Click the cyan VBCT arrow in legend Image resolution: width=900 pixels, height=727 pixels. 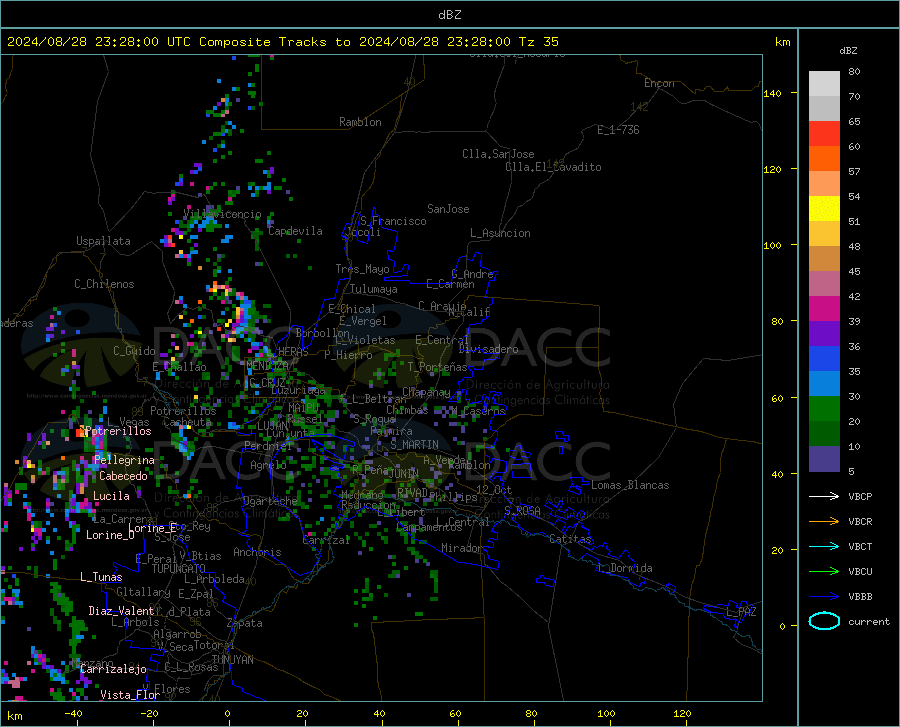(x=824, y=546)
